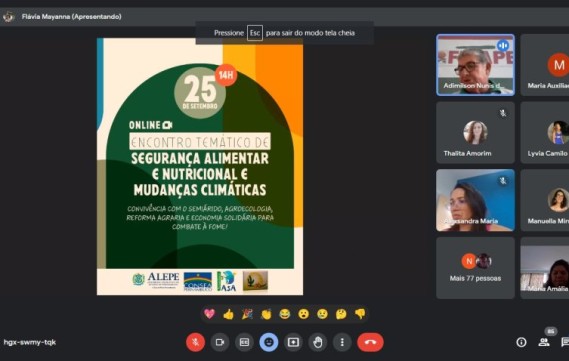Select Maria Amália video tile
This screenshot has height=361, width=569.
tap(545, 268)
